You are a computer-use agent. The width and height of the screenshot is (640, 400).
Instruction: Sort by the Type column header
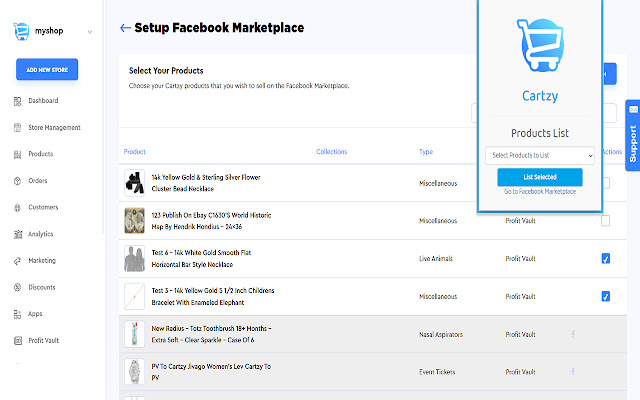[x=426, y=152]
